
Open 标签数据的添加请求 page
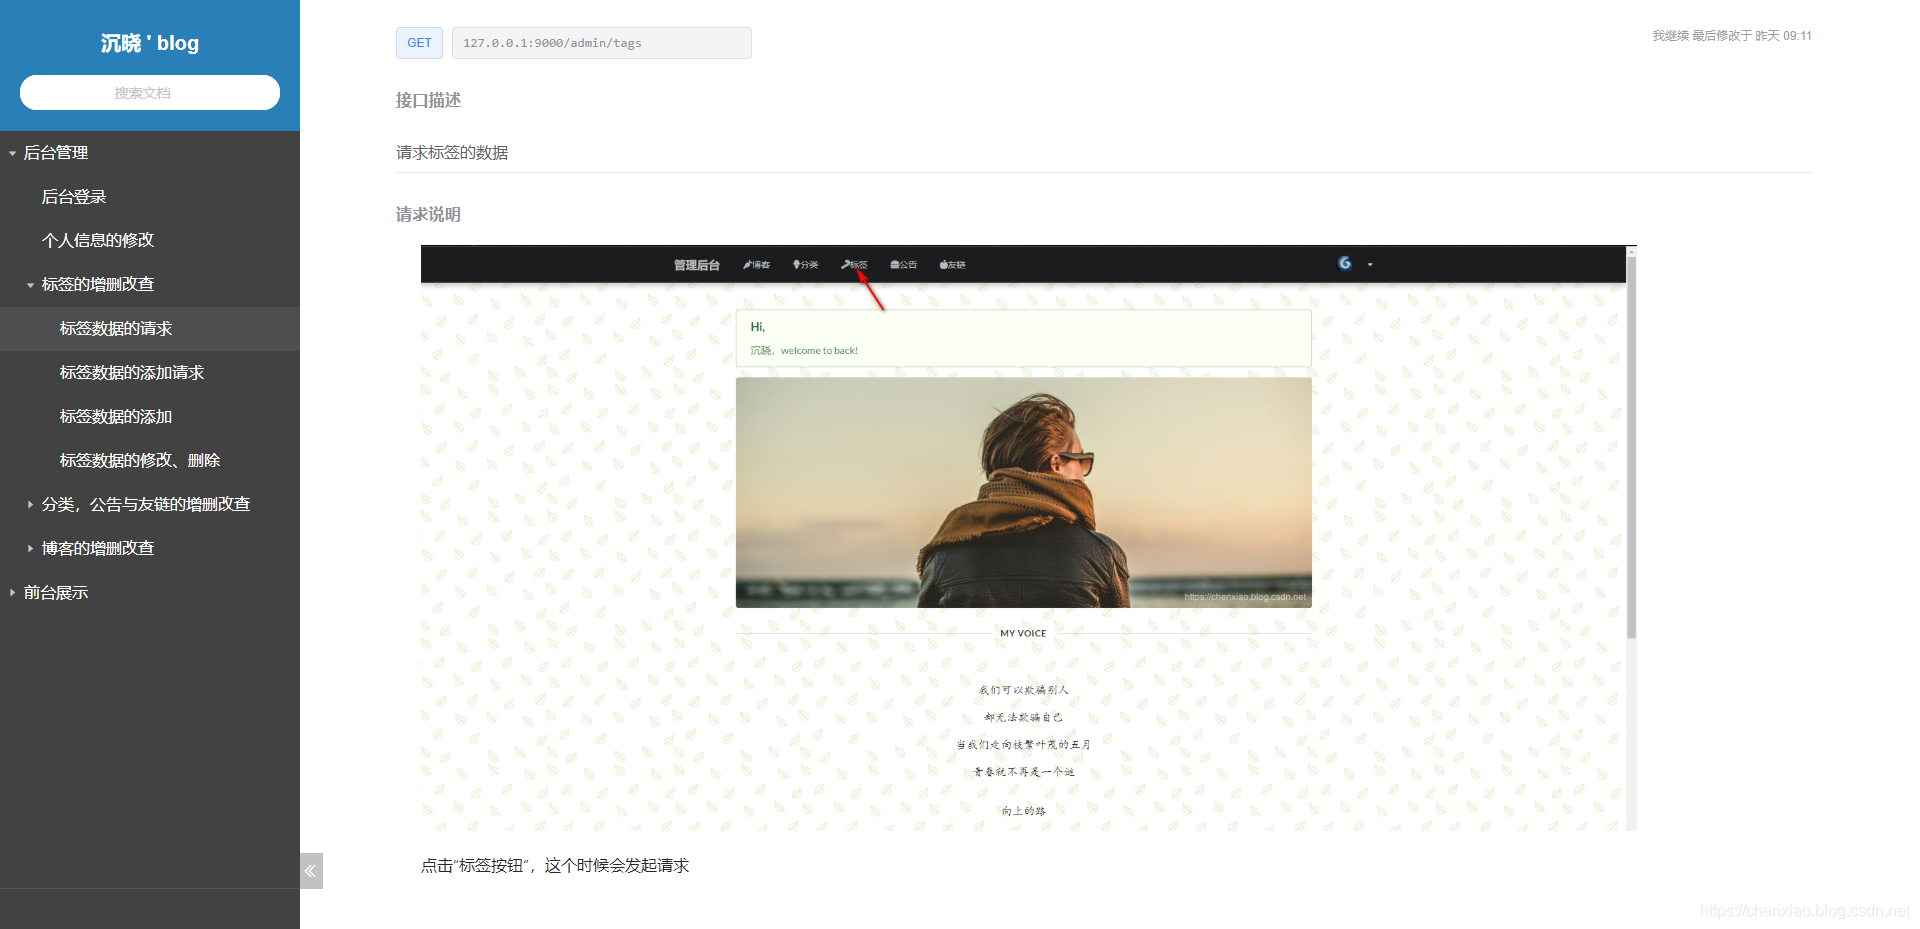(x=132, y=372)
